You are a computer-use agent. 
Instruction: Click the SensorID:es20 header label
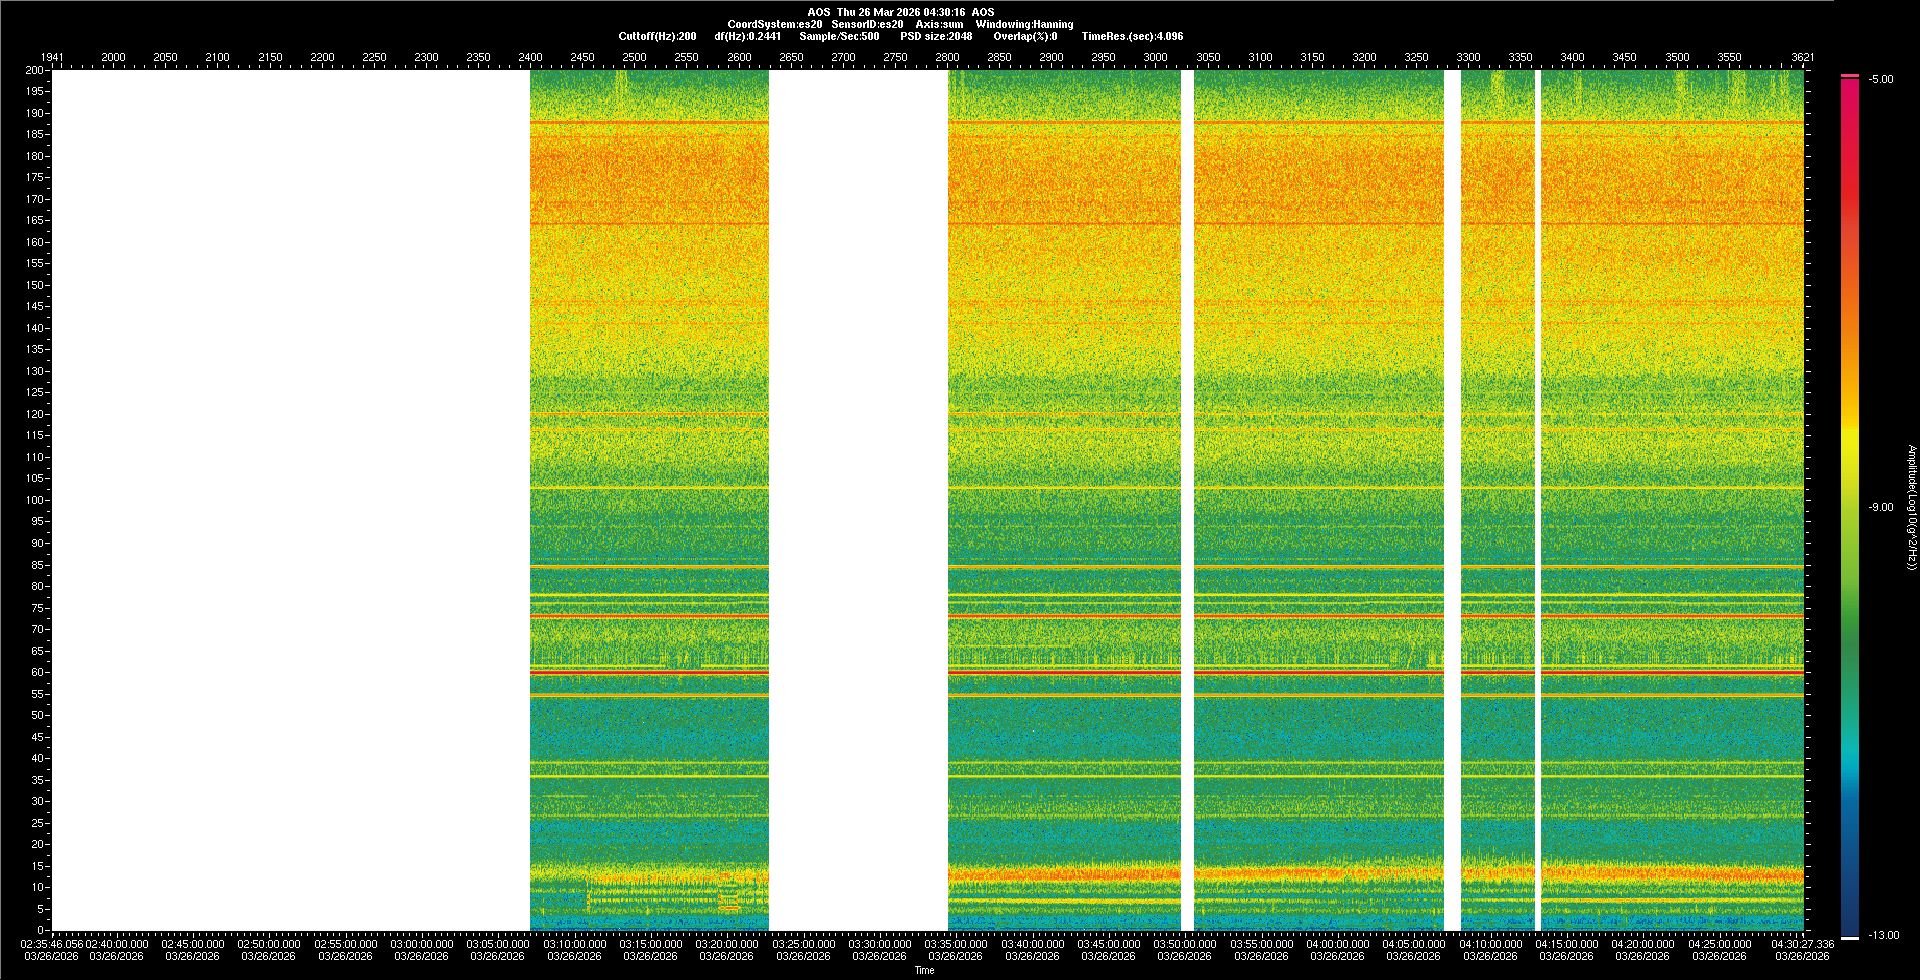point(867,24)
